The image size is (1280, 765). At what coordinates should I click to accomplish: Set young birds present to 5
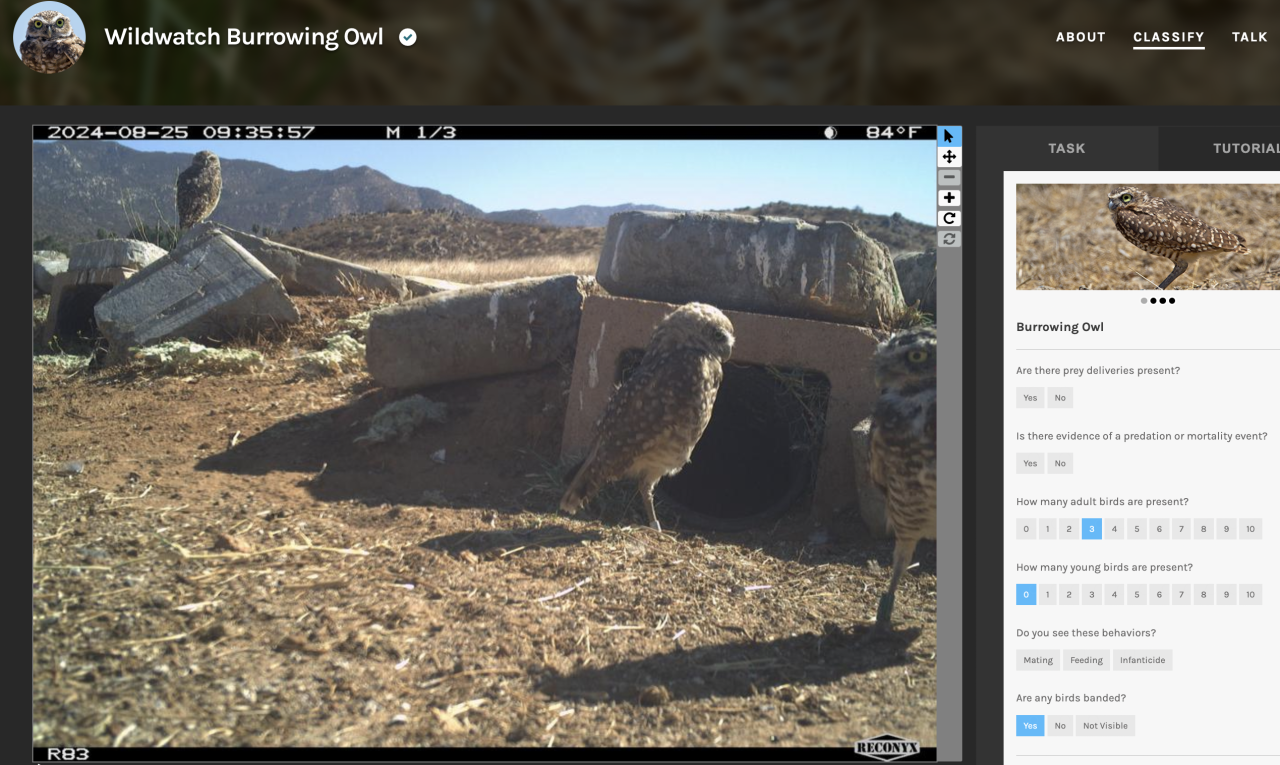click(1137, 594)
